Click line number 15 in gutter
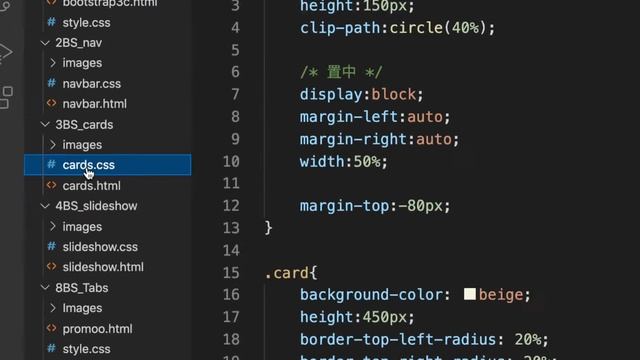This screenshot has width=640, height=360. click(231, 273)
